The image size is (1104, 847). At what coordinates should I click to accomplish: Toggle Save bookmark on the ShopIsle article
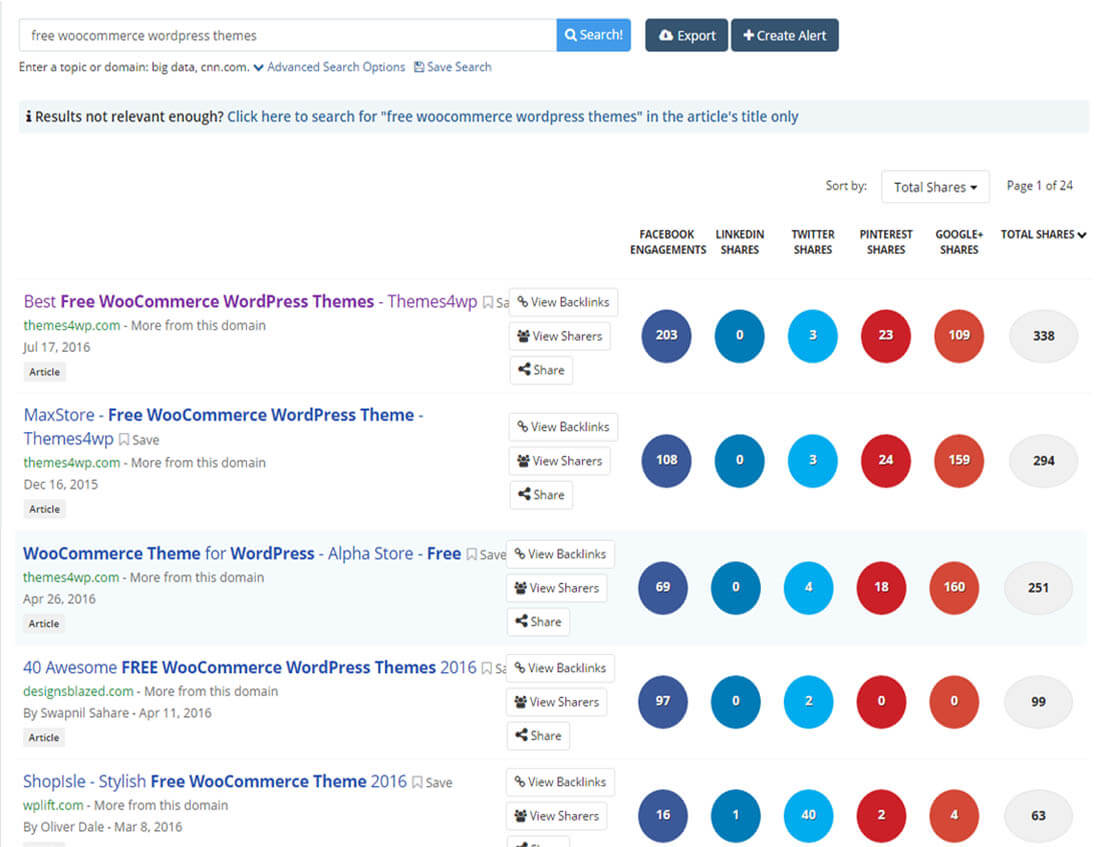[417, 782]
